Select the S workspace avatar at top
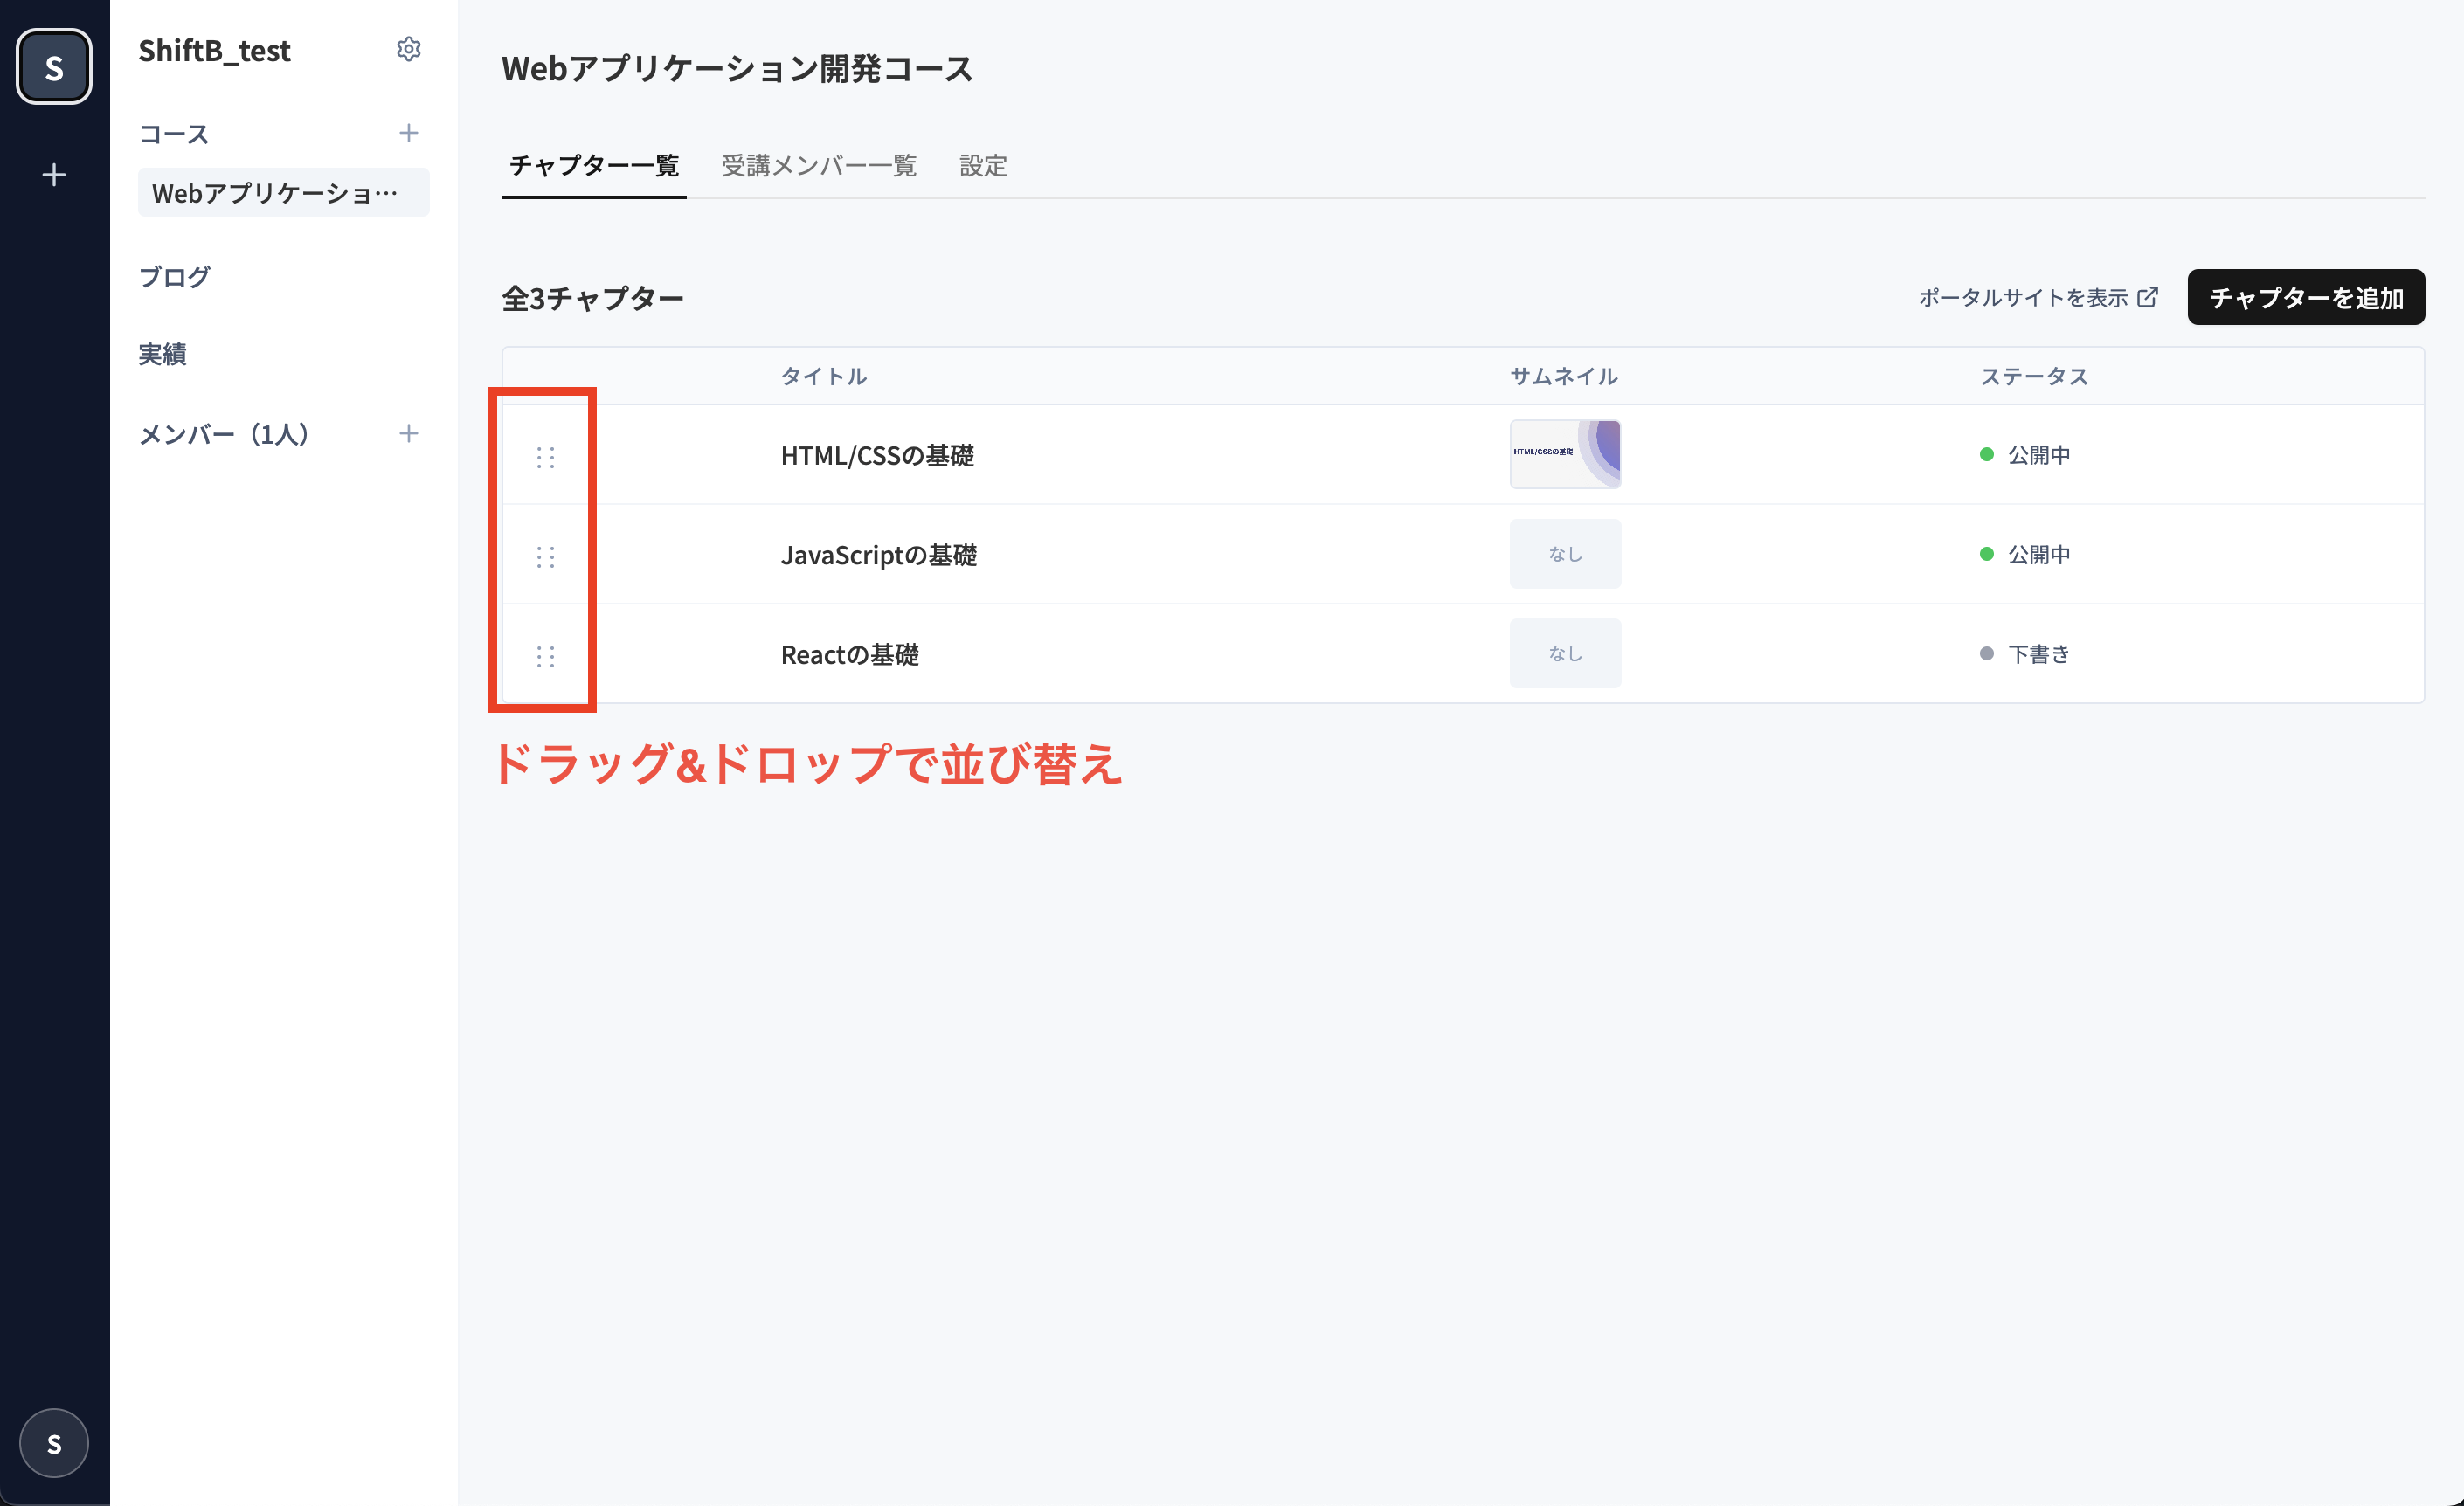The height and width of the screenshot is (1506, 2464). [x=54, y=67]
